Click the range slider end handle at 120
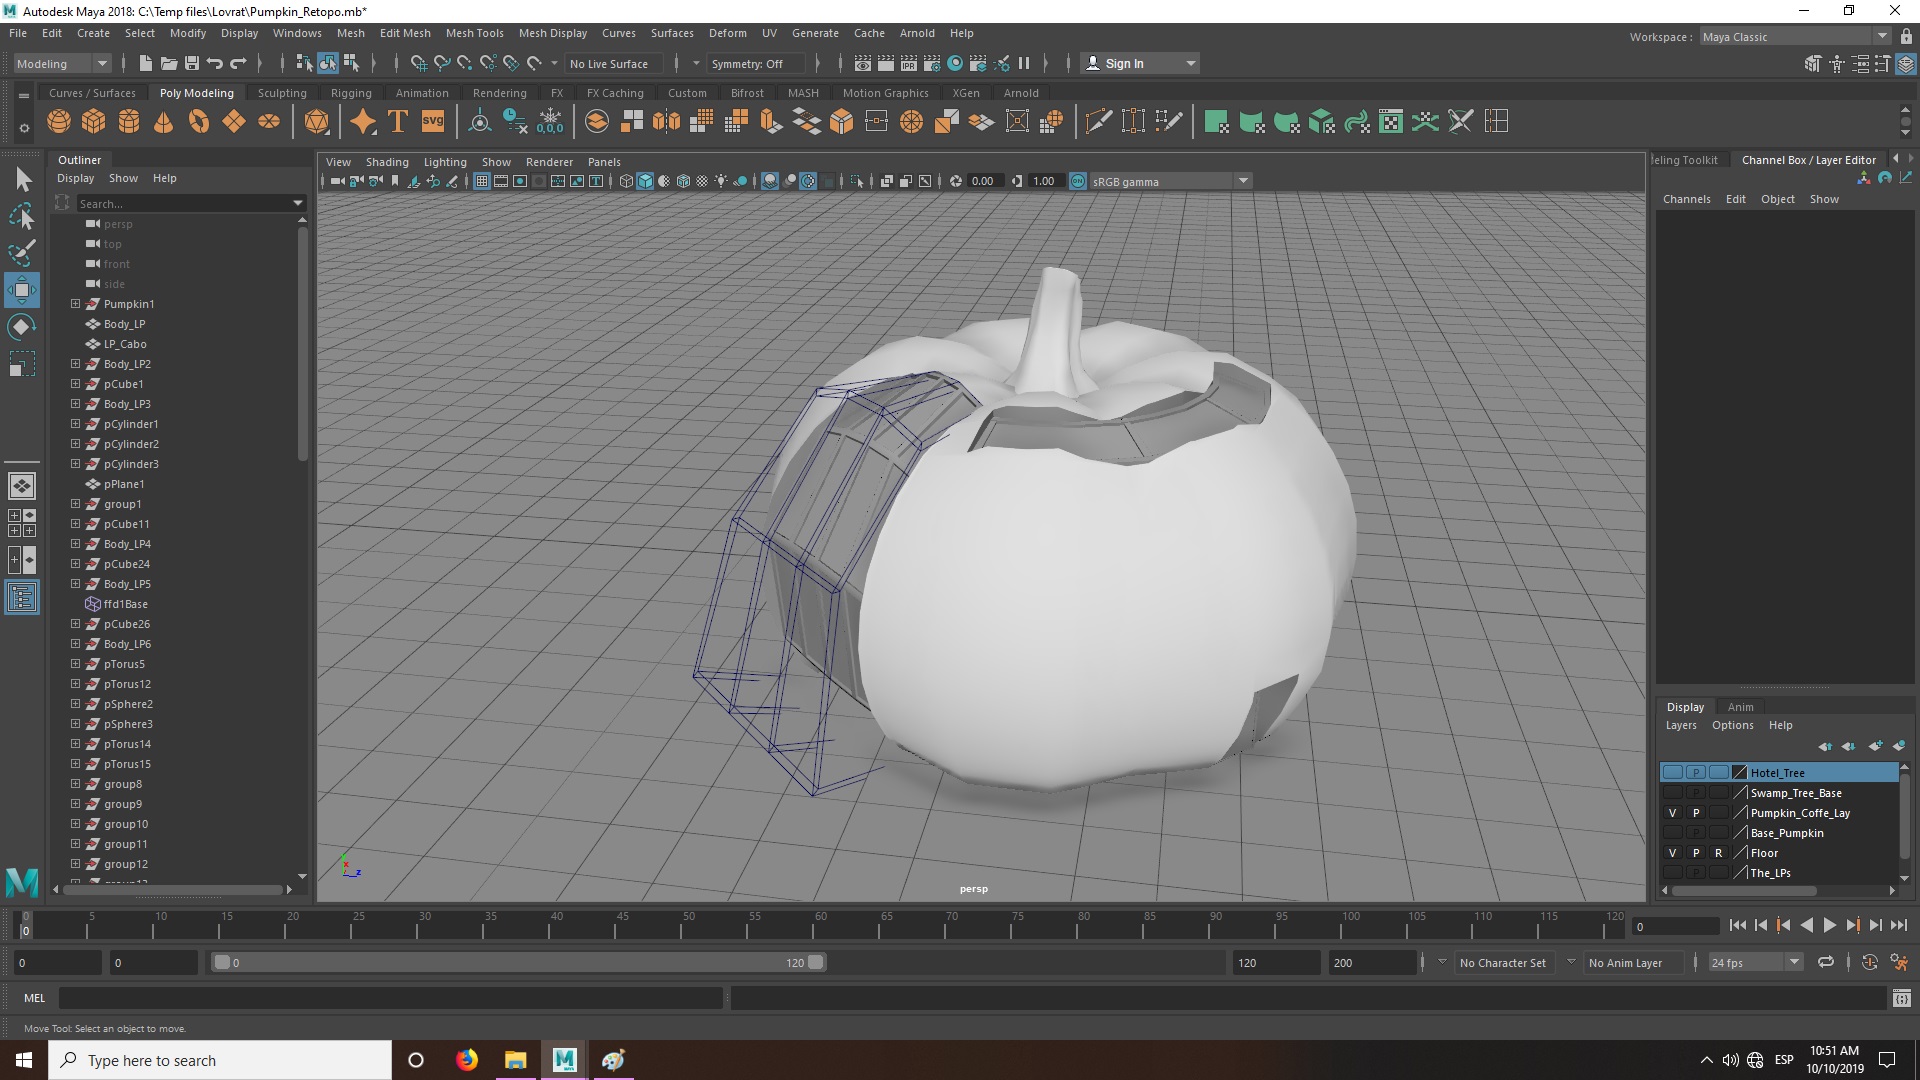 click(816, 962)
